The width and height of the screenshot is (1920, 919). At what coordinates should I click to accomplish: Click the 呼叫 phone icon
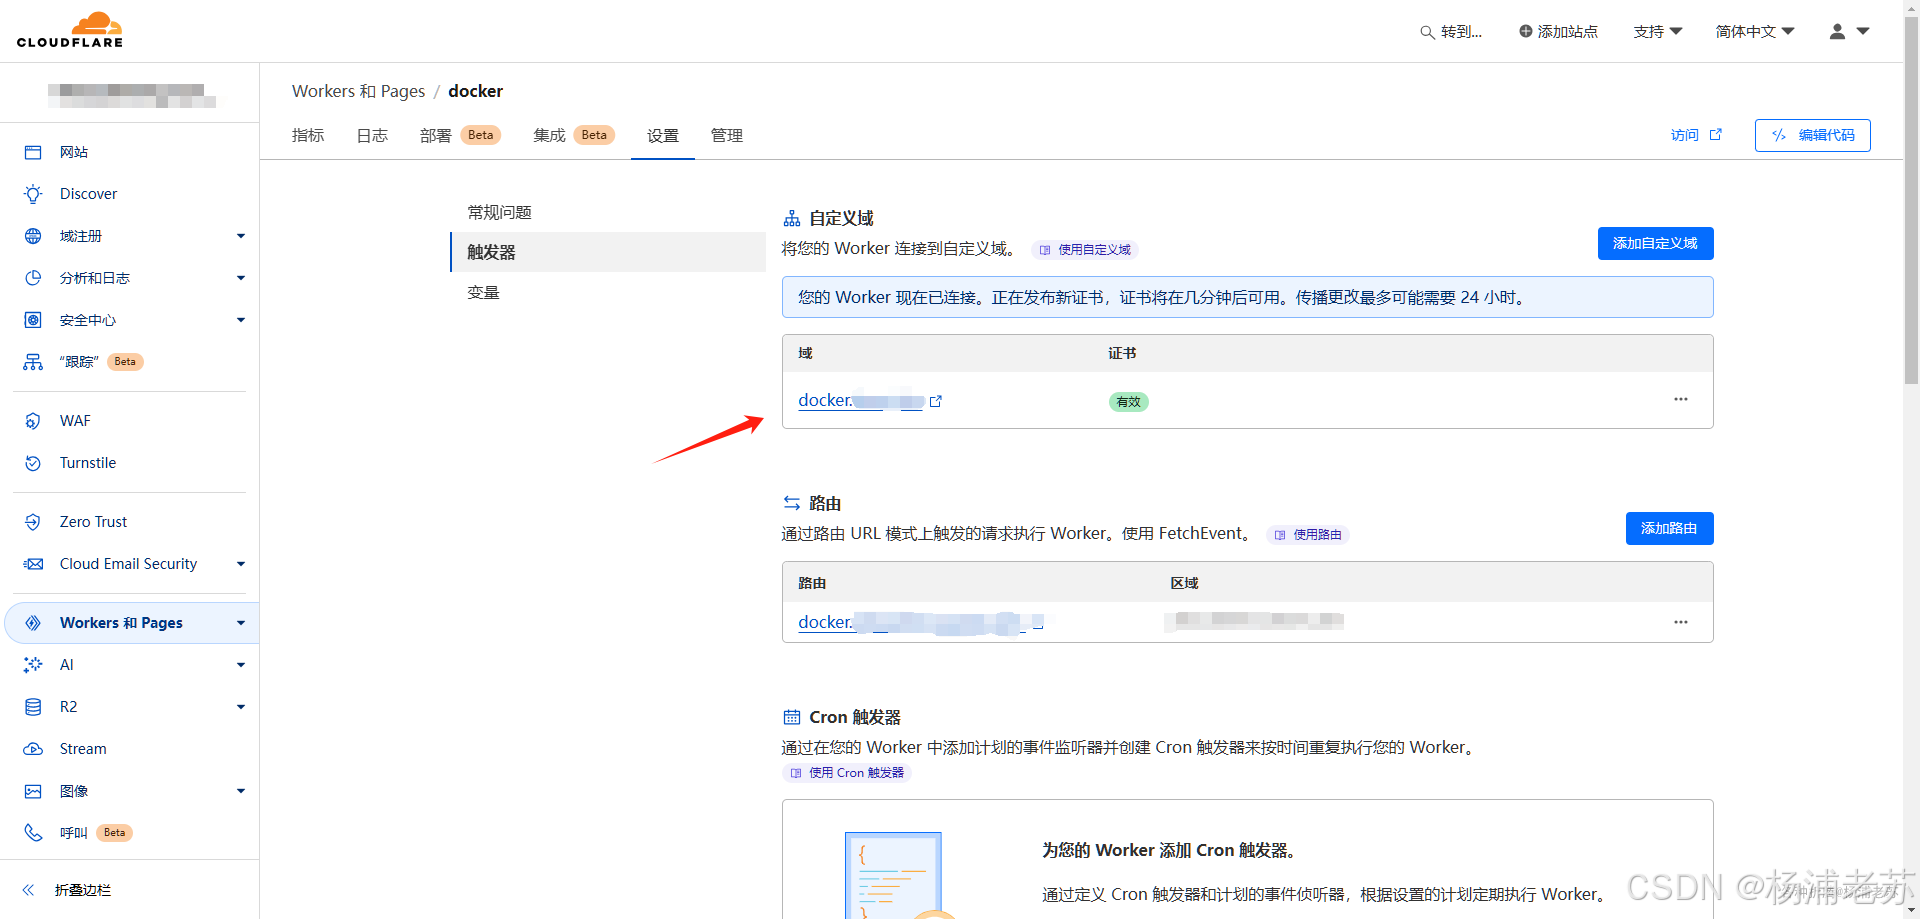(x=33, y=833)
